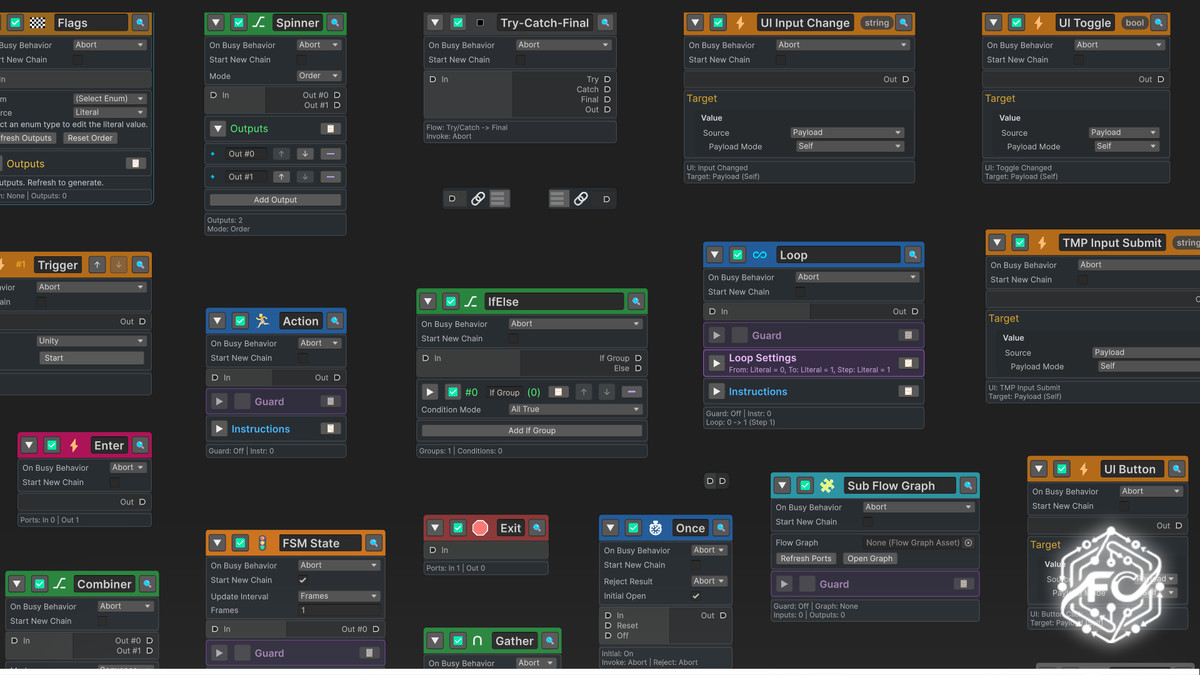
Task: Open the Condition Mode dropdown in the IfElse node
Action: [574, 408]
